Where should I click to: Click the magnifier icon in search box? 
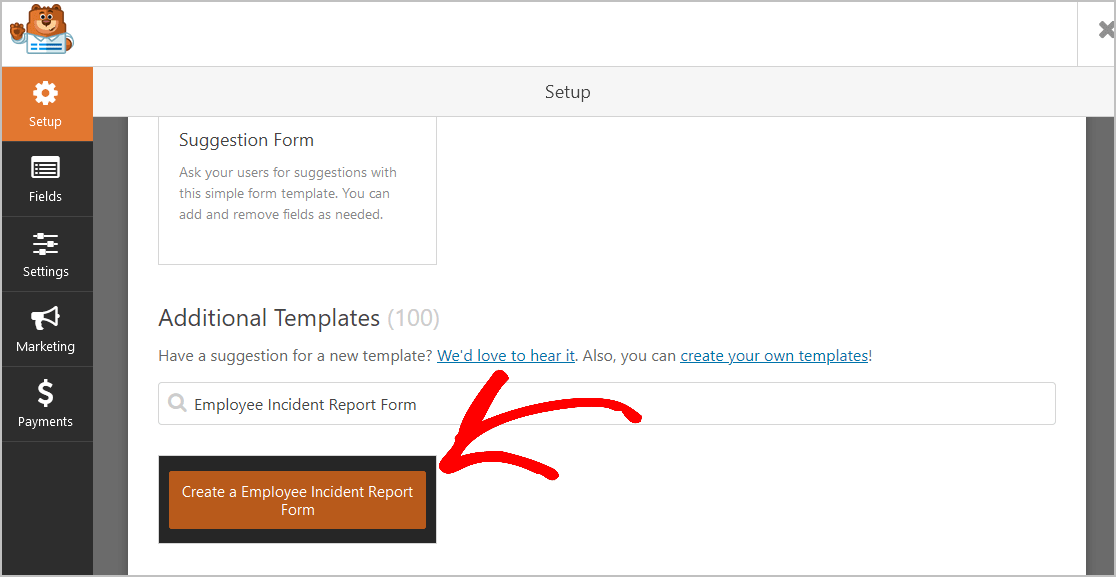click(177, 403)
